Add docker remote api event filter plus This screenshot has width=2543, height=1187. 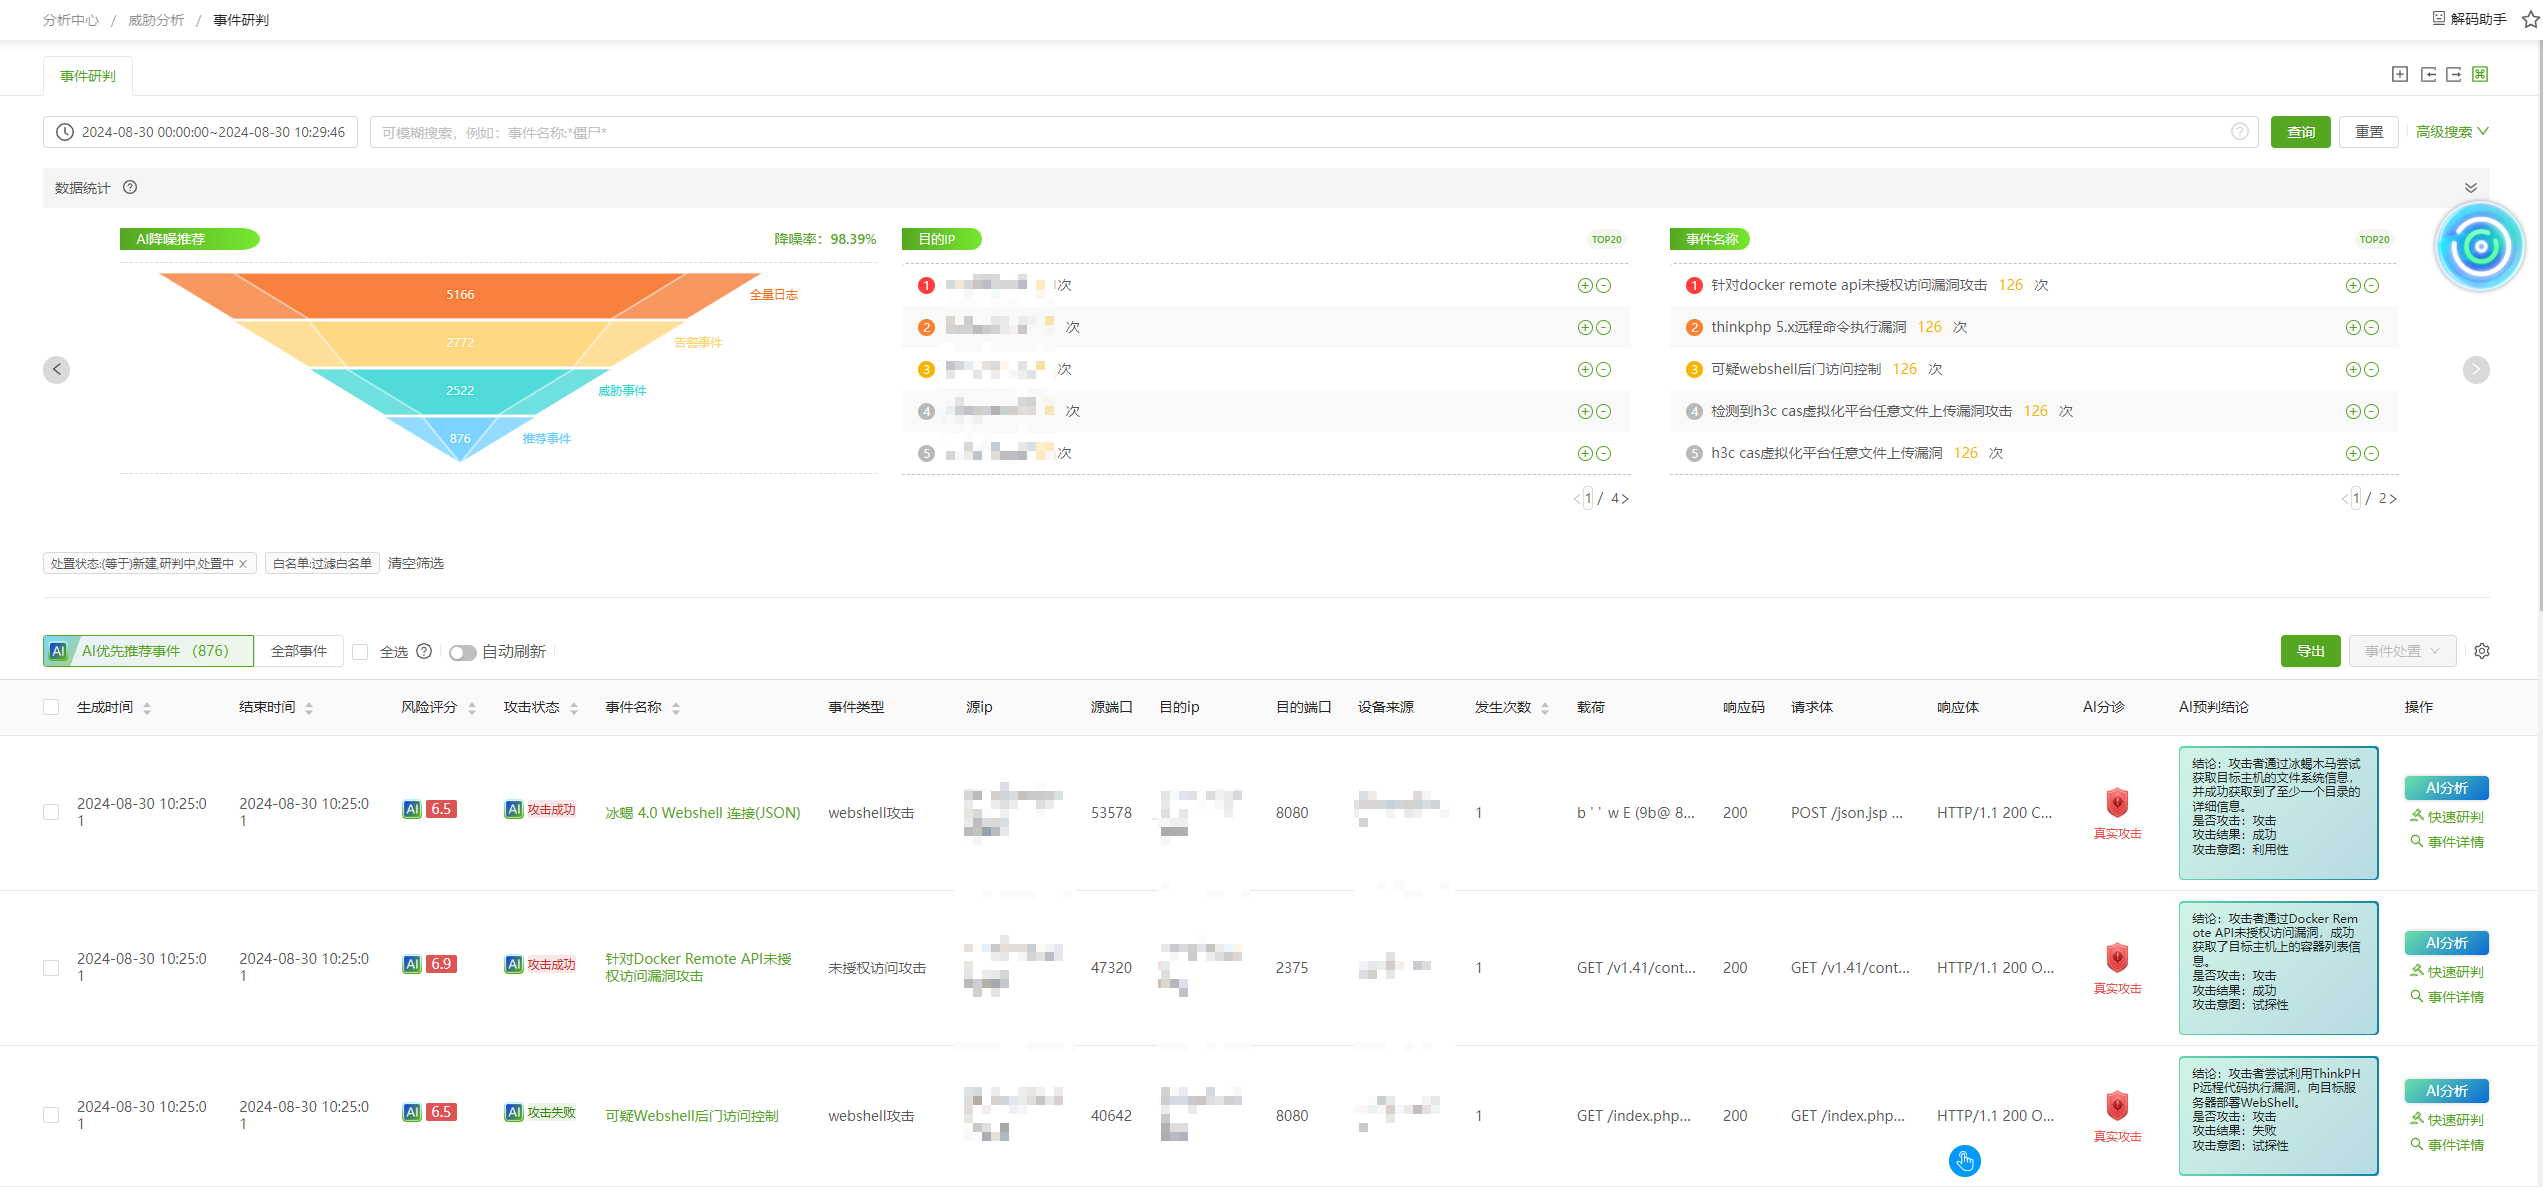point(2353,285)
